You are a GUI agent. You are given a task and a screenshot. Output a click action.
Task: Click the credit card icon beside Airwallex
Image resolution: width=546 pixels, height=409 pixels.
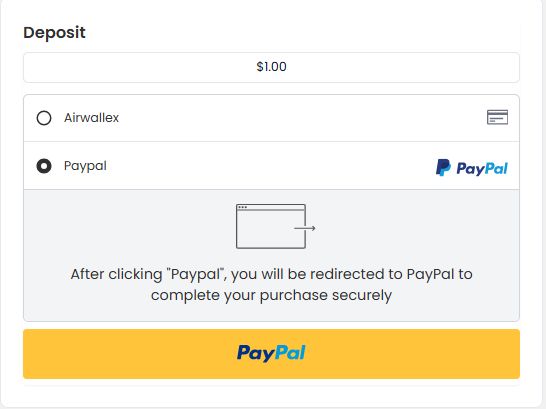tap(497, 117)
